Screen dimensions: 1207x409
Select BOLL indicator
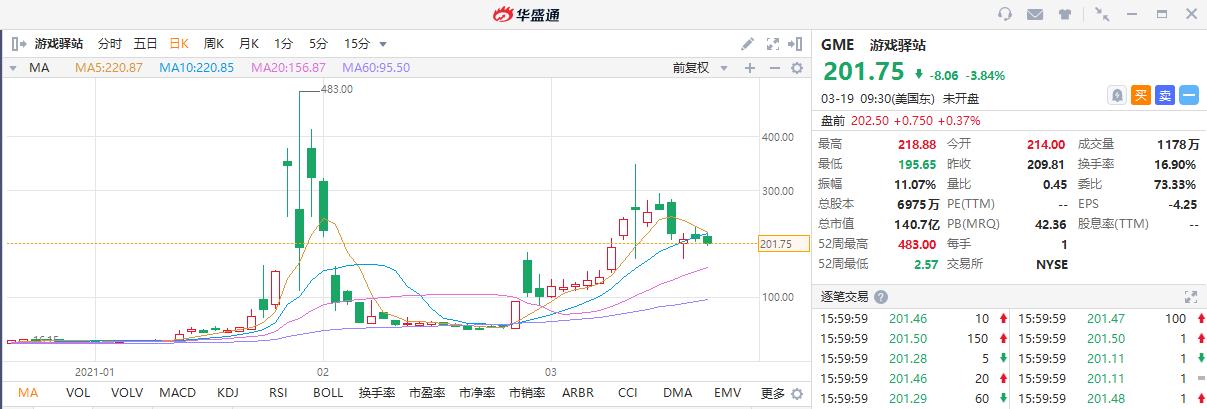click(x=328, y=393)
